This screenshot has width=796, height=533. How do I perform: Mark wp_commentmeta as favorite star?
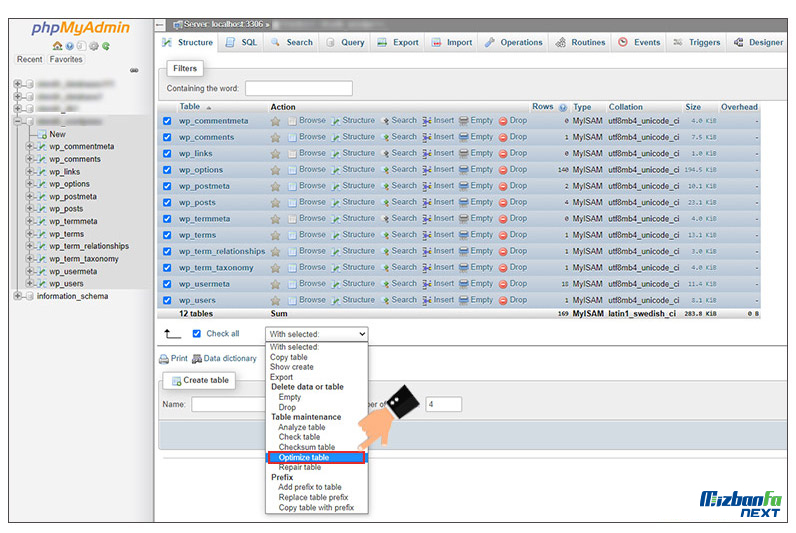[275, 121]
